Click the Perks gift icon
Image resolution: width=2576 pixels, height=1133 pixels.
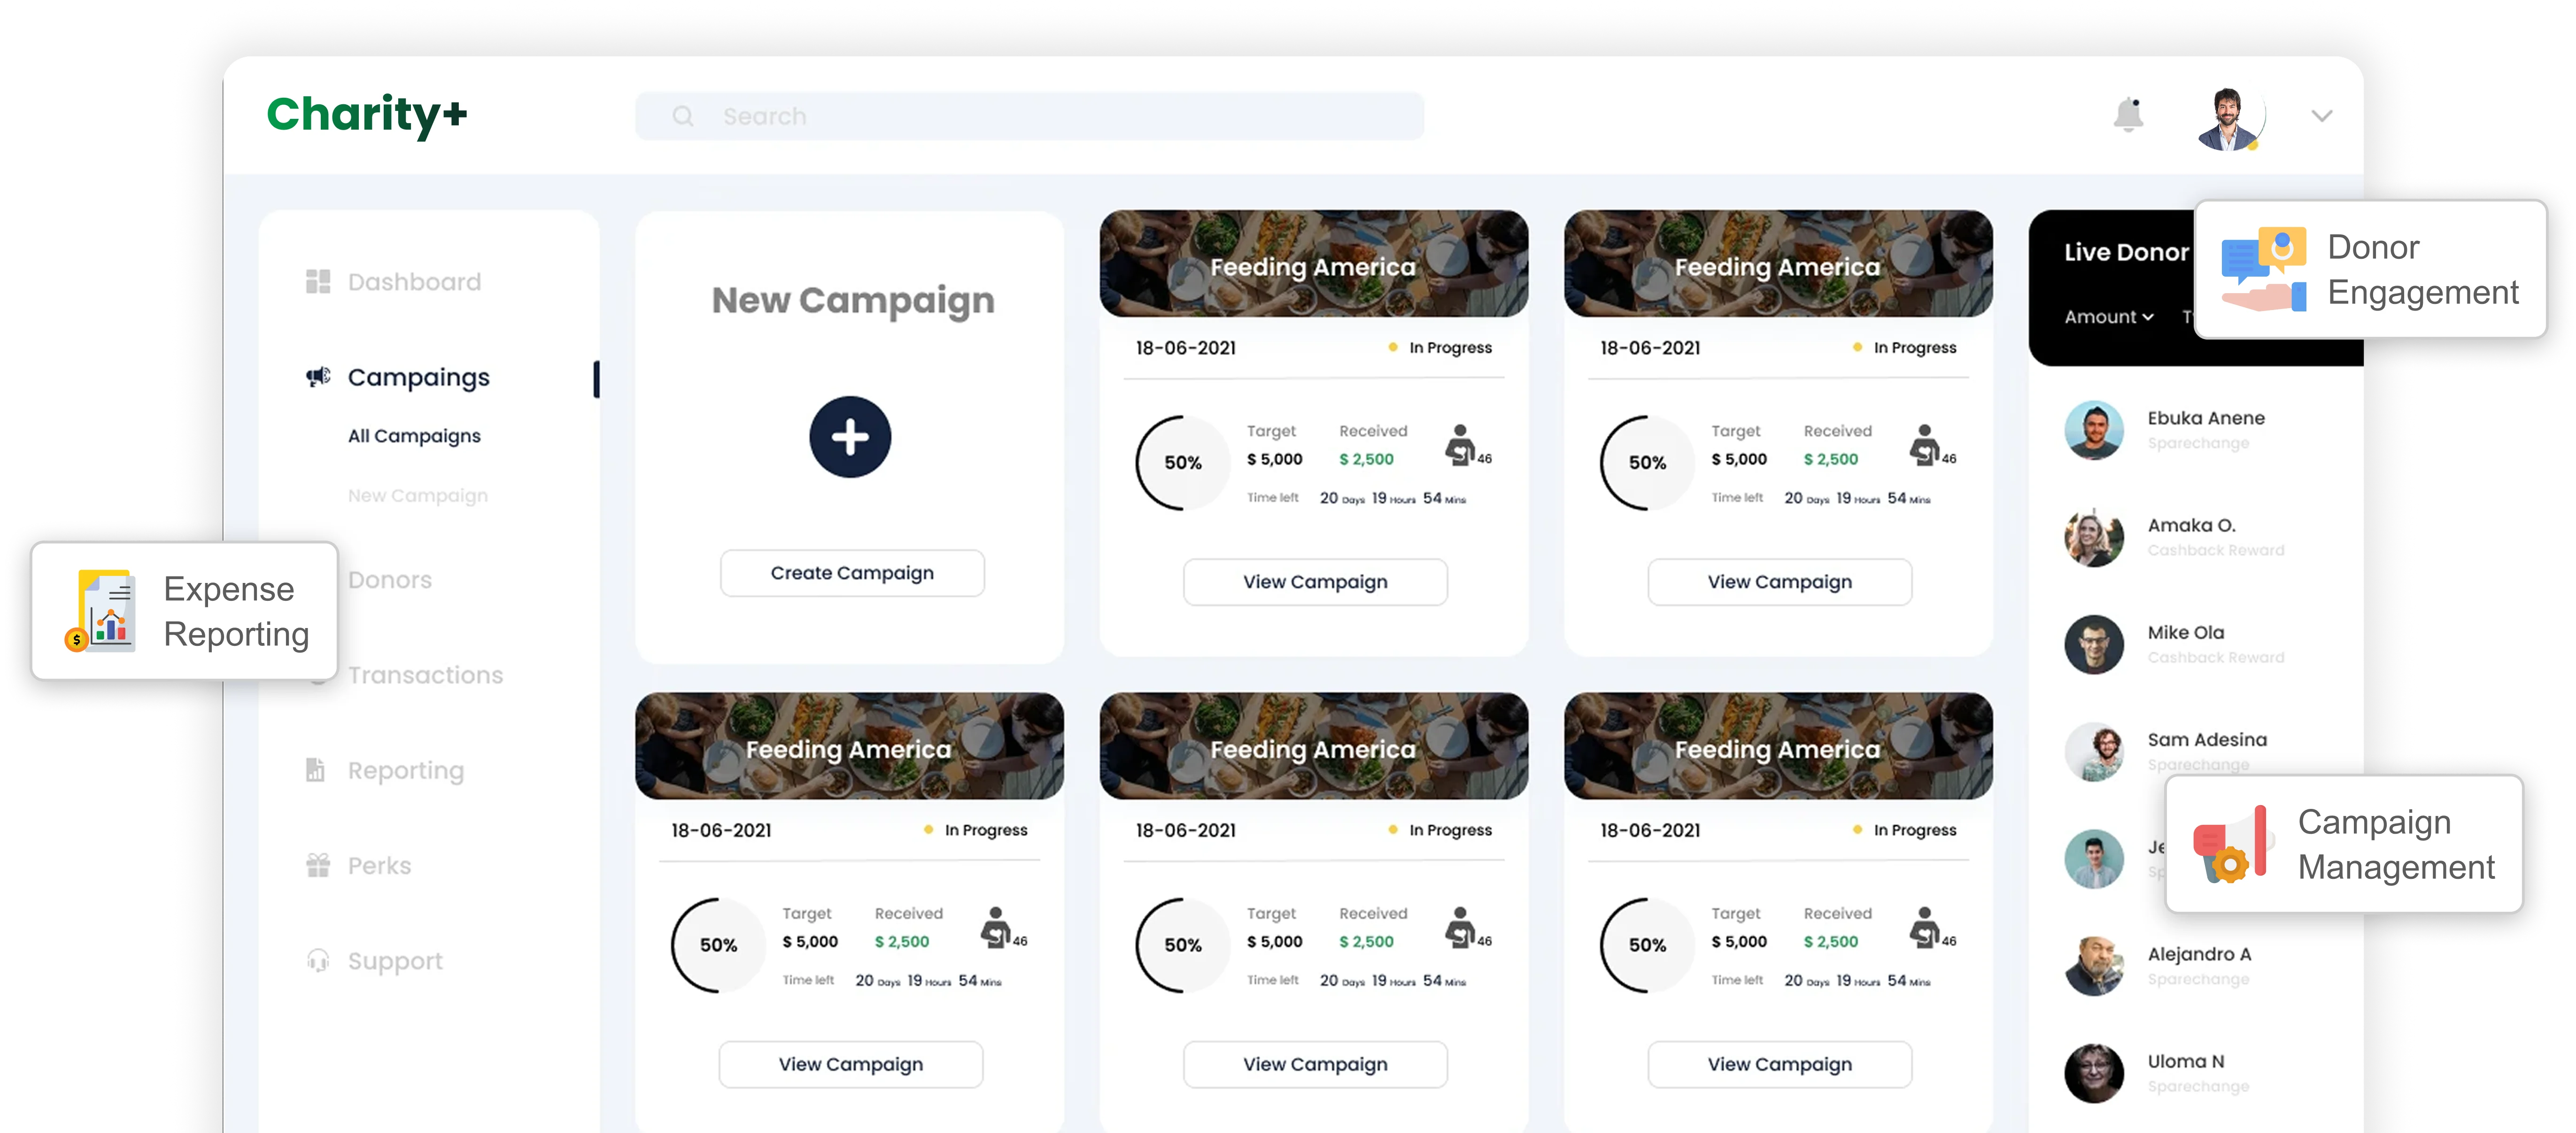click(318, 865)
